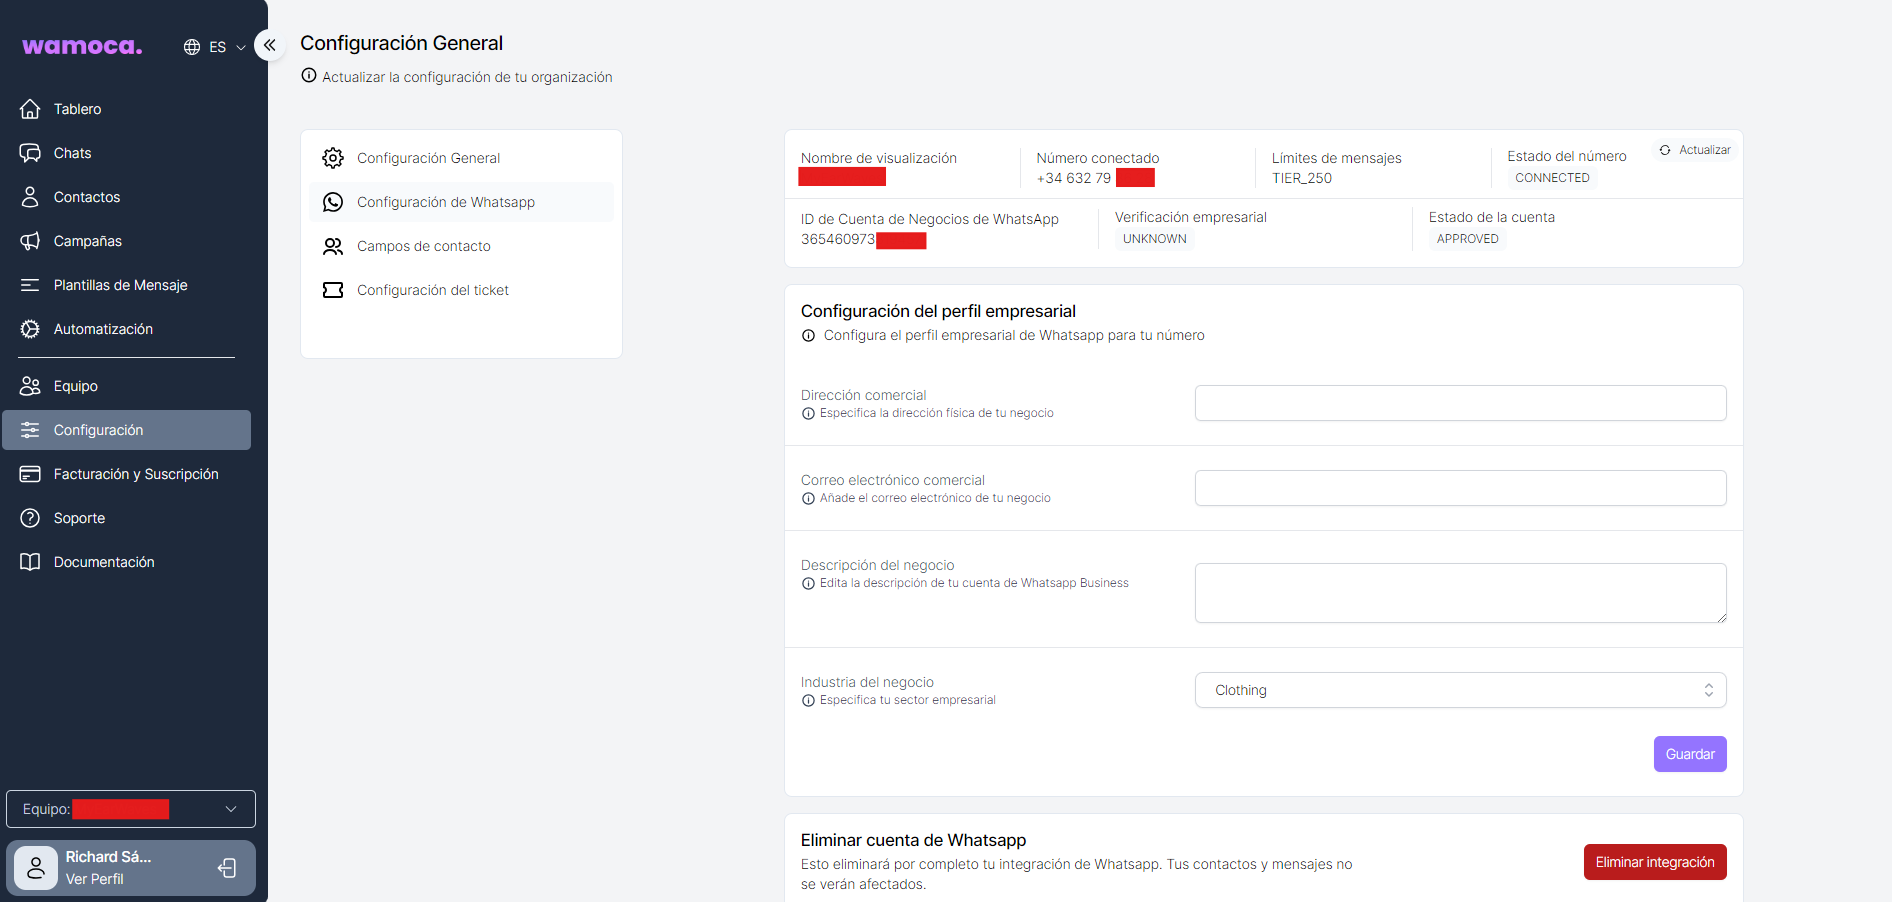Collapse sidebar with double-chevron button
This screenshot has height=902, width=1892.
tap(269, 45)
